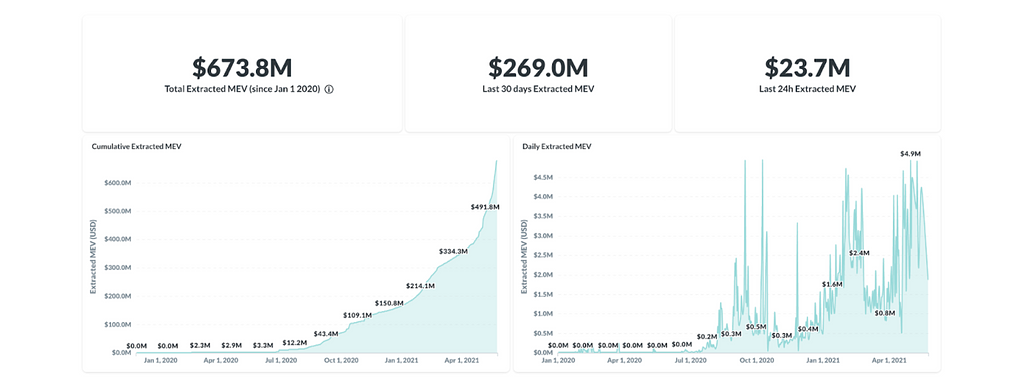Click the $2.9M data label
This screenshot has height=389, width=1024.
pos(232,345)
